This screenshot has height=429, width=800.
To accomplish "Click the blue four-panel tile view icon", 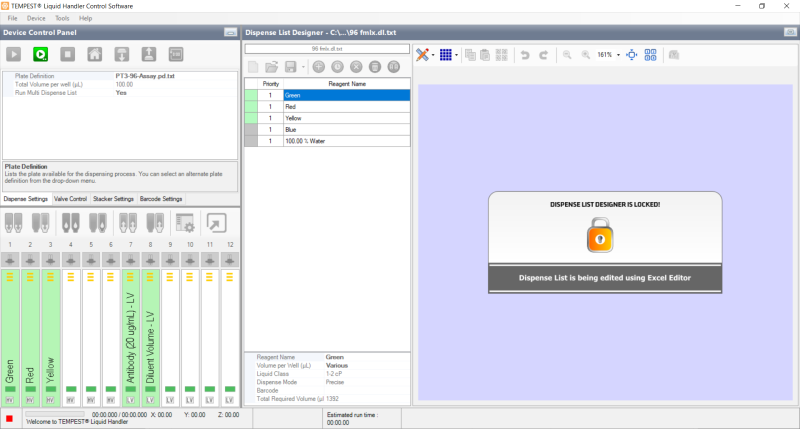I will point(651,55).
